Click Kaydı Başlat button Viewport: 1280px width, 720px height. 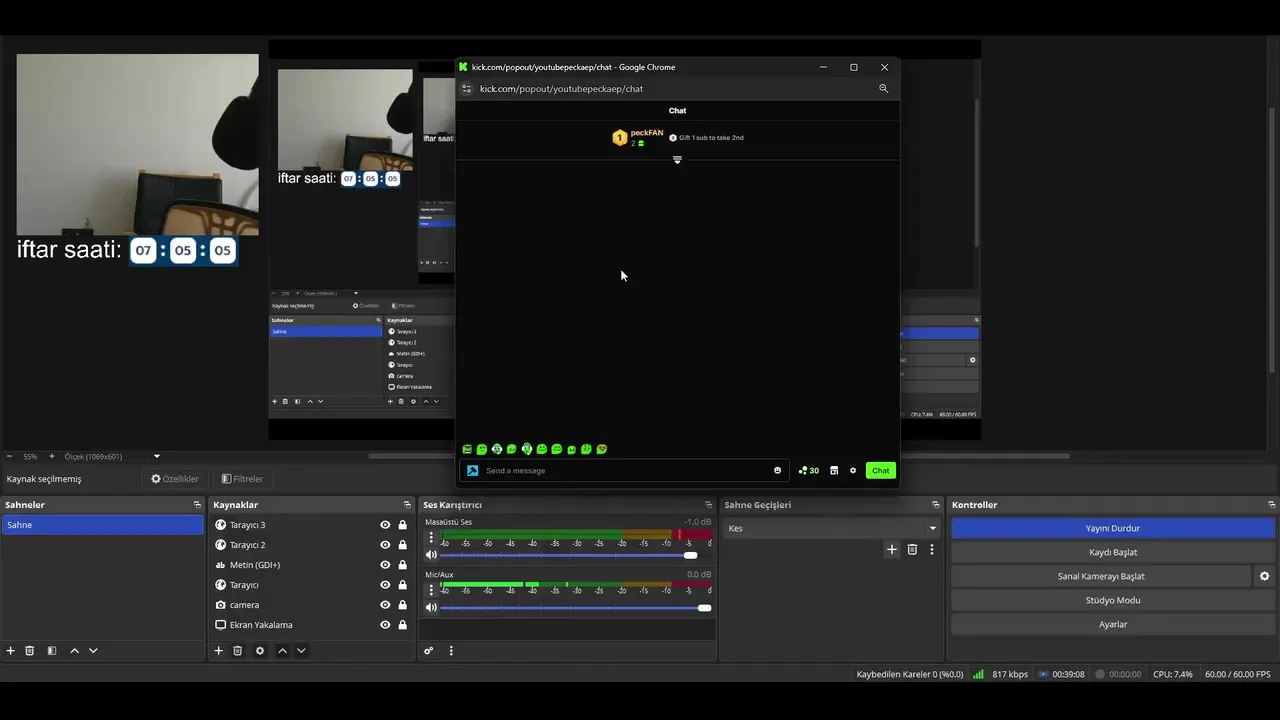(x=1113, y=552)
